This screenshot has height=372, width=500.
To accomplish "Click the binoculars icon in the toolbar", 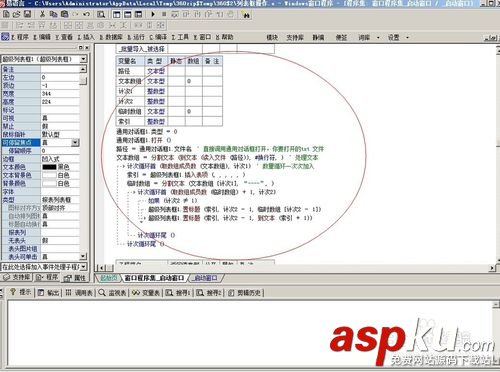I will tap(246, 15).
